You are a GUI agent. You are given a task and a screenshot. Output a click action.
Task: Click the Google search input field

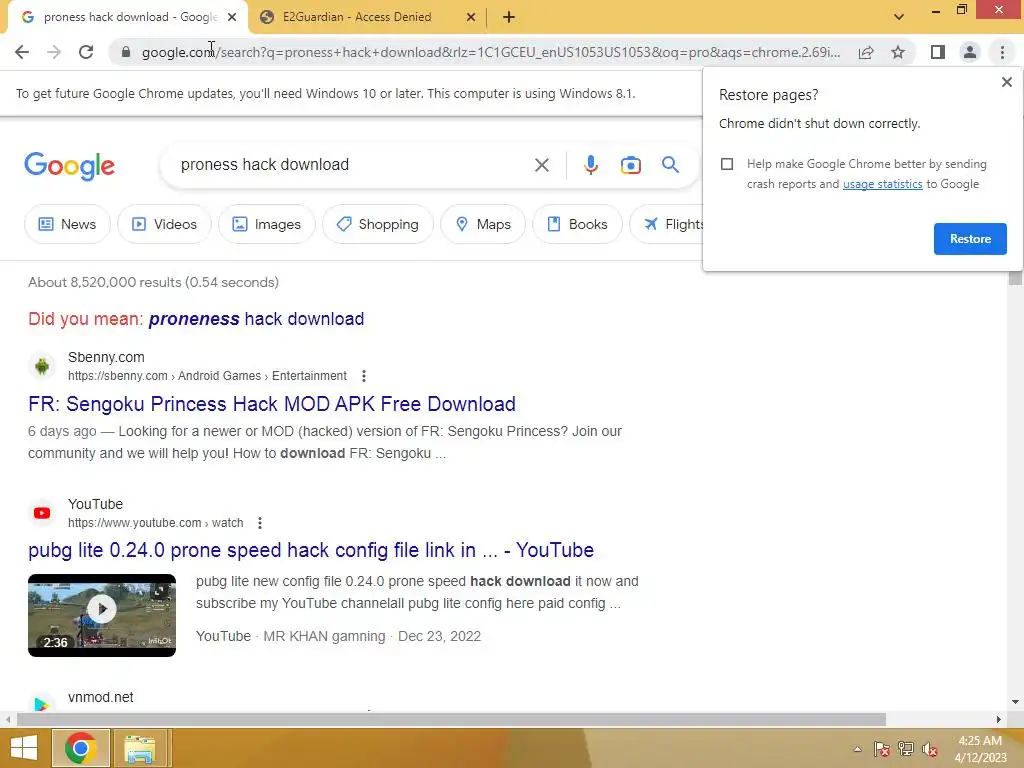point(353,165)
